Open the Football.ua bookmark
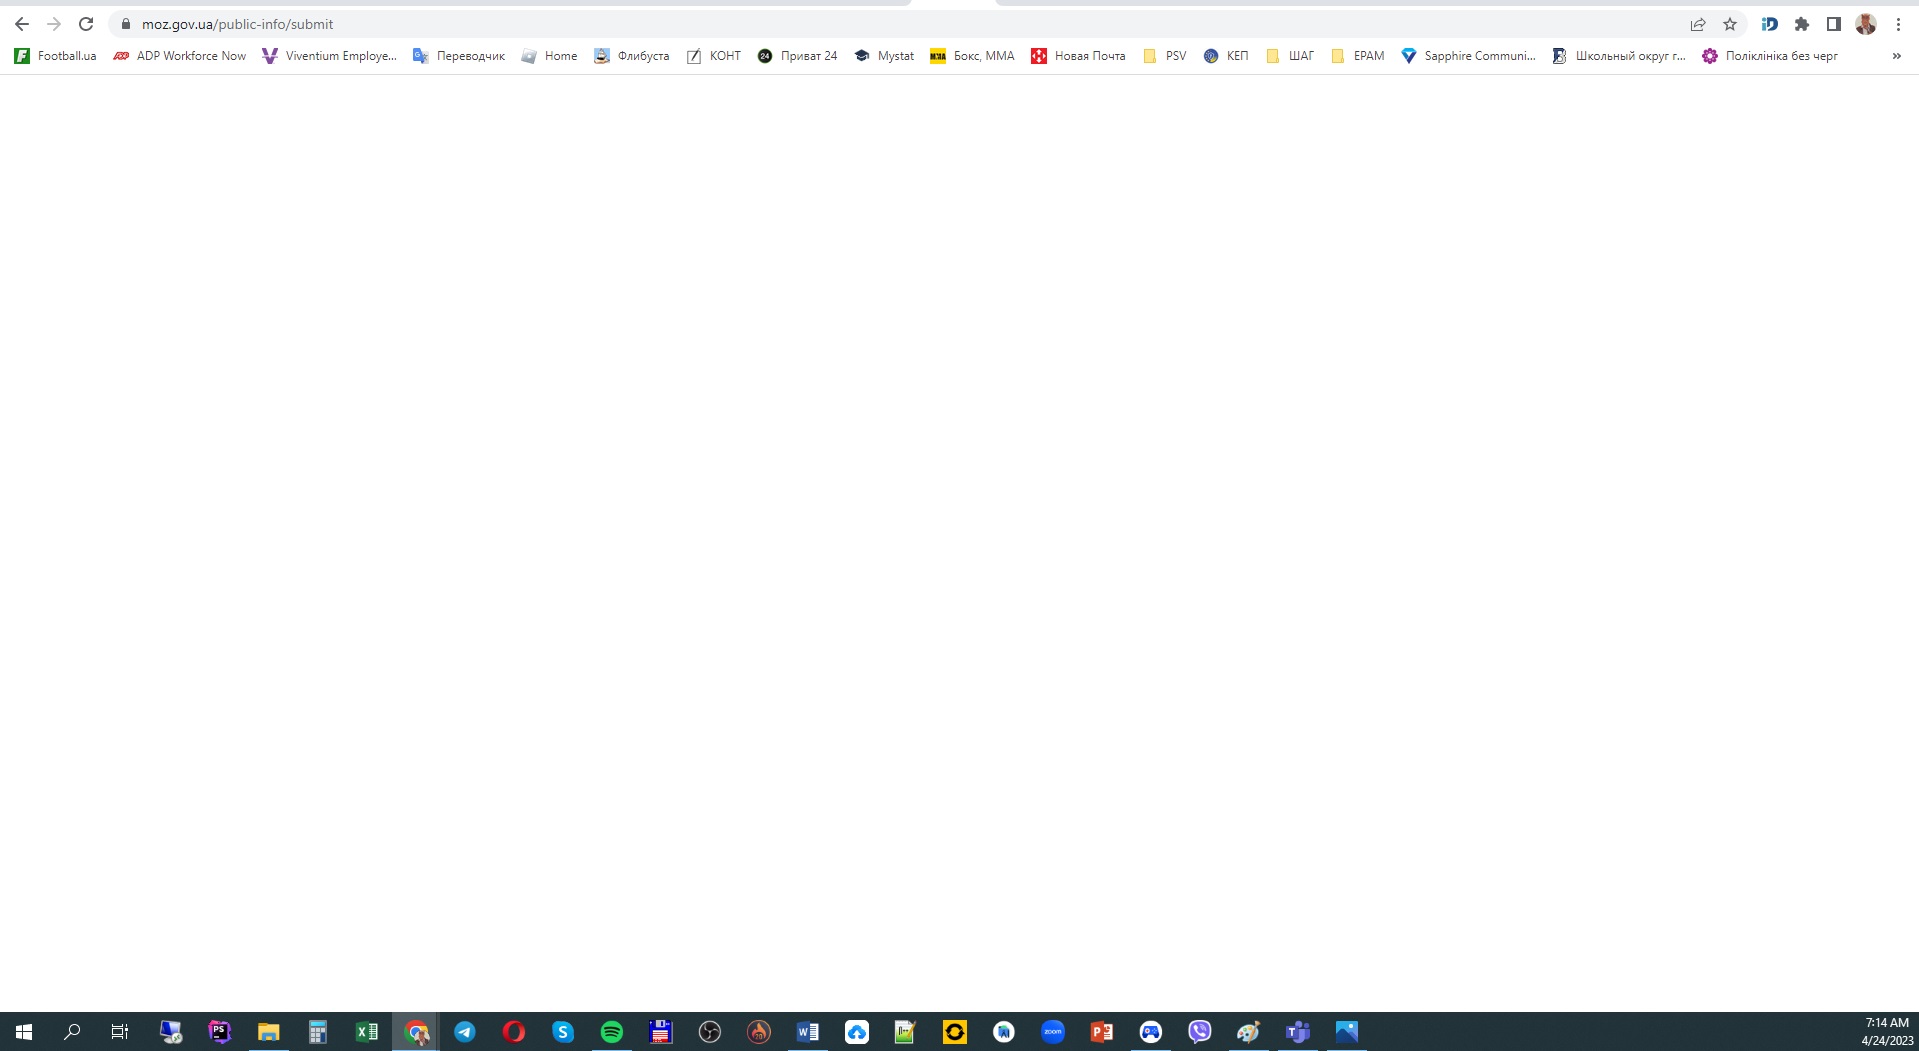Image resolution: width=1919 pixels, height=1051 pixels. (56, 56)
